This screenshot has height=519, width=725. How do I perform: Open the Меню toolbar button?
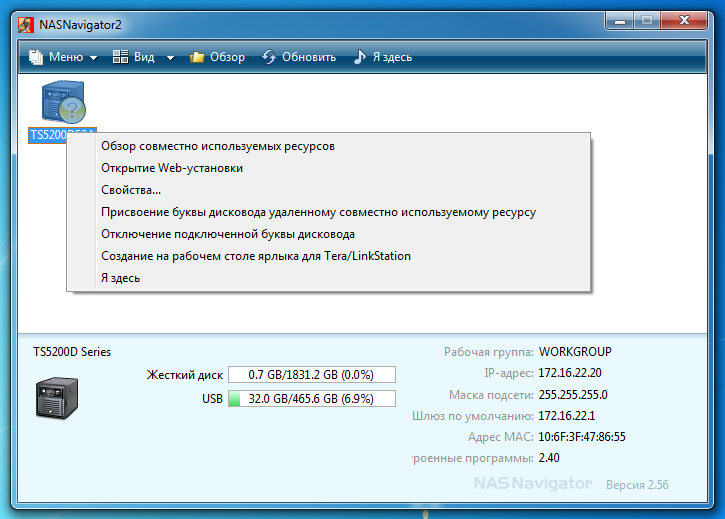(63, 57)
